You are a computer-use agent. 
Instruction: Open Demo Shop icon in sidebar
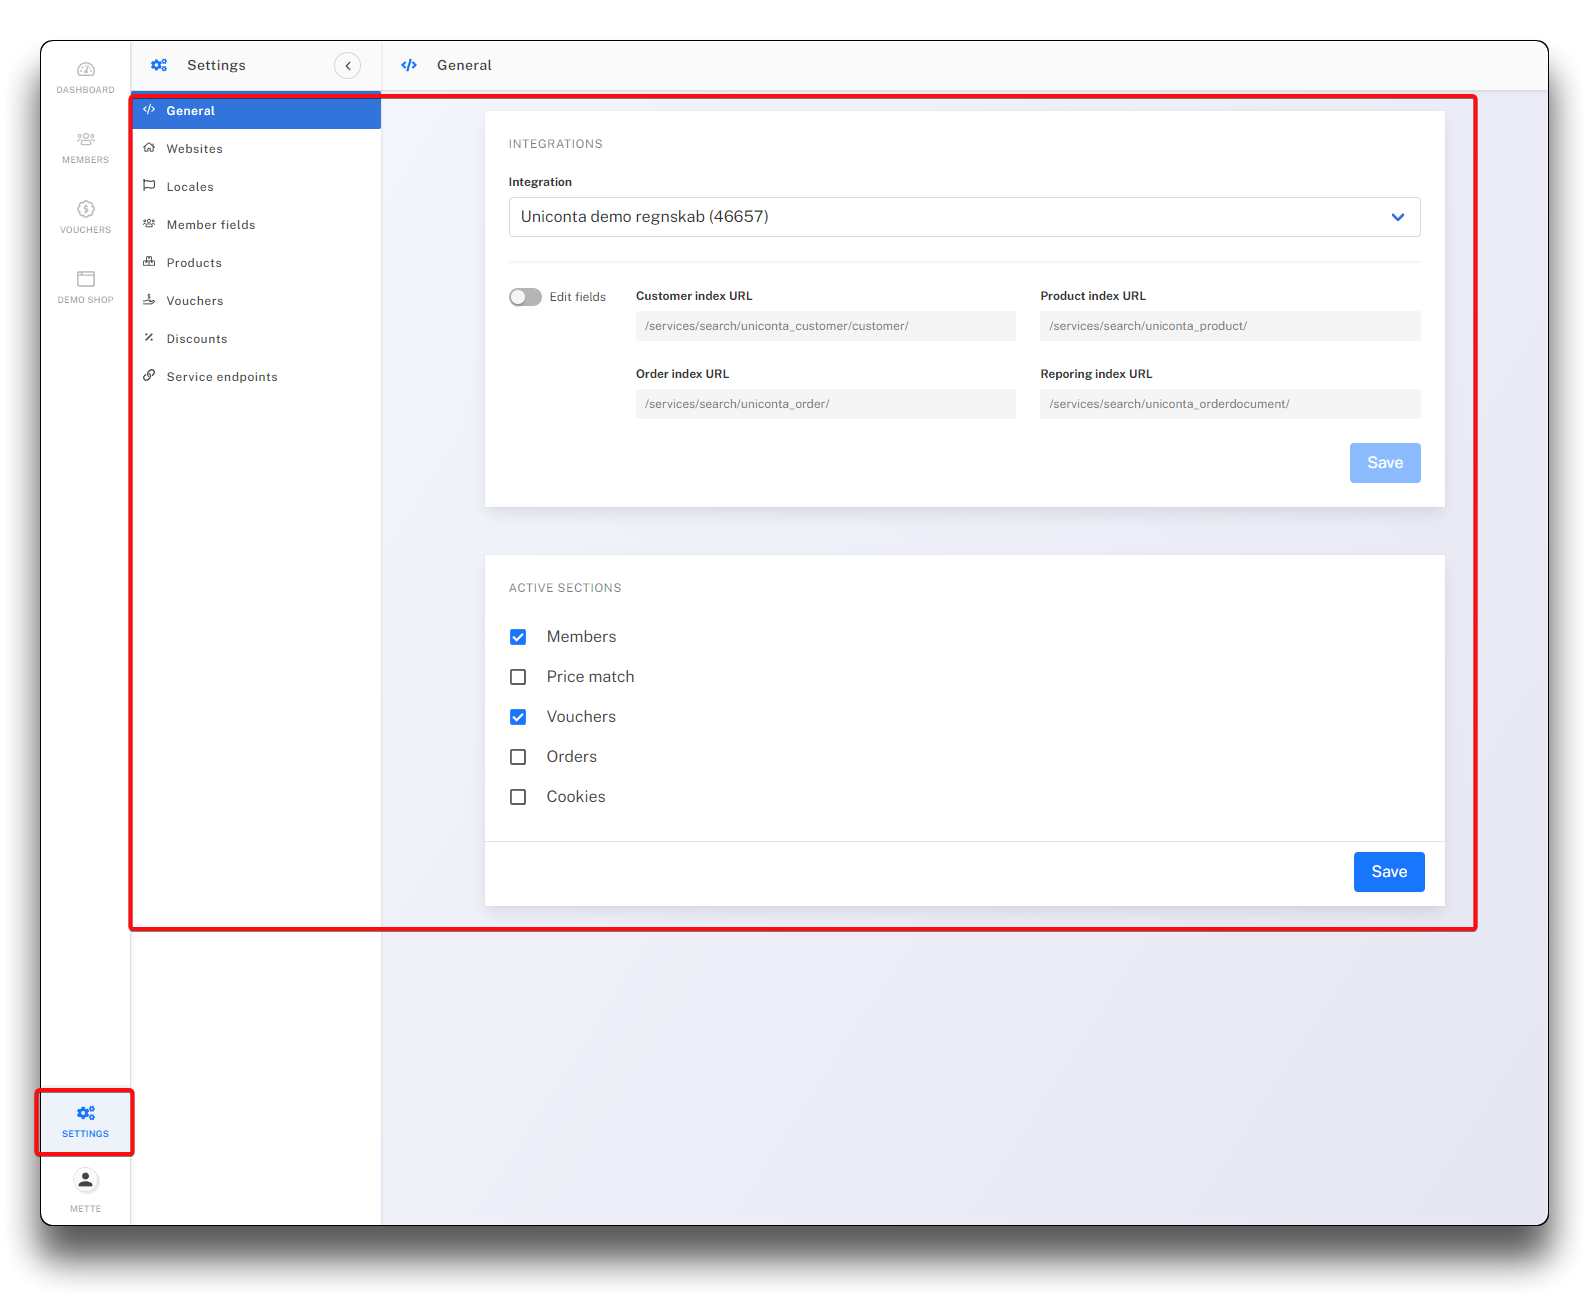point(86,280)
